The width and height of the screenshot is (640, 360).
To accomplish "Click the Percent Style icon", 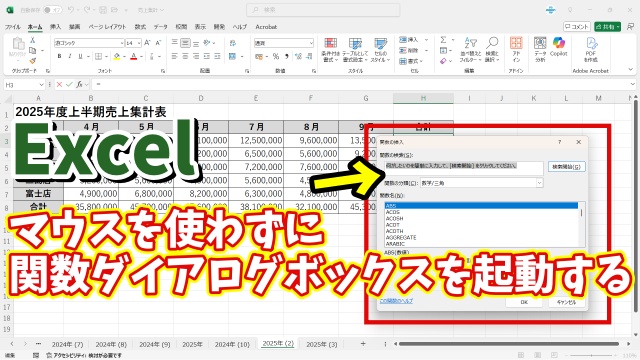I will pyautogui.click(x=276, y=56).
